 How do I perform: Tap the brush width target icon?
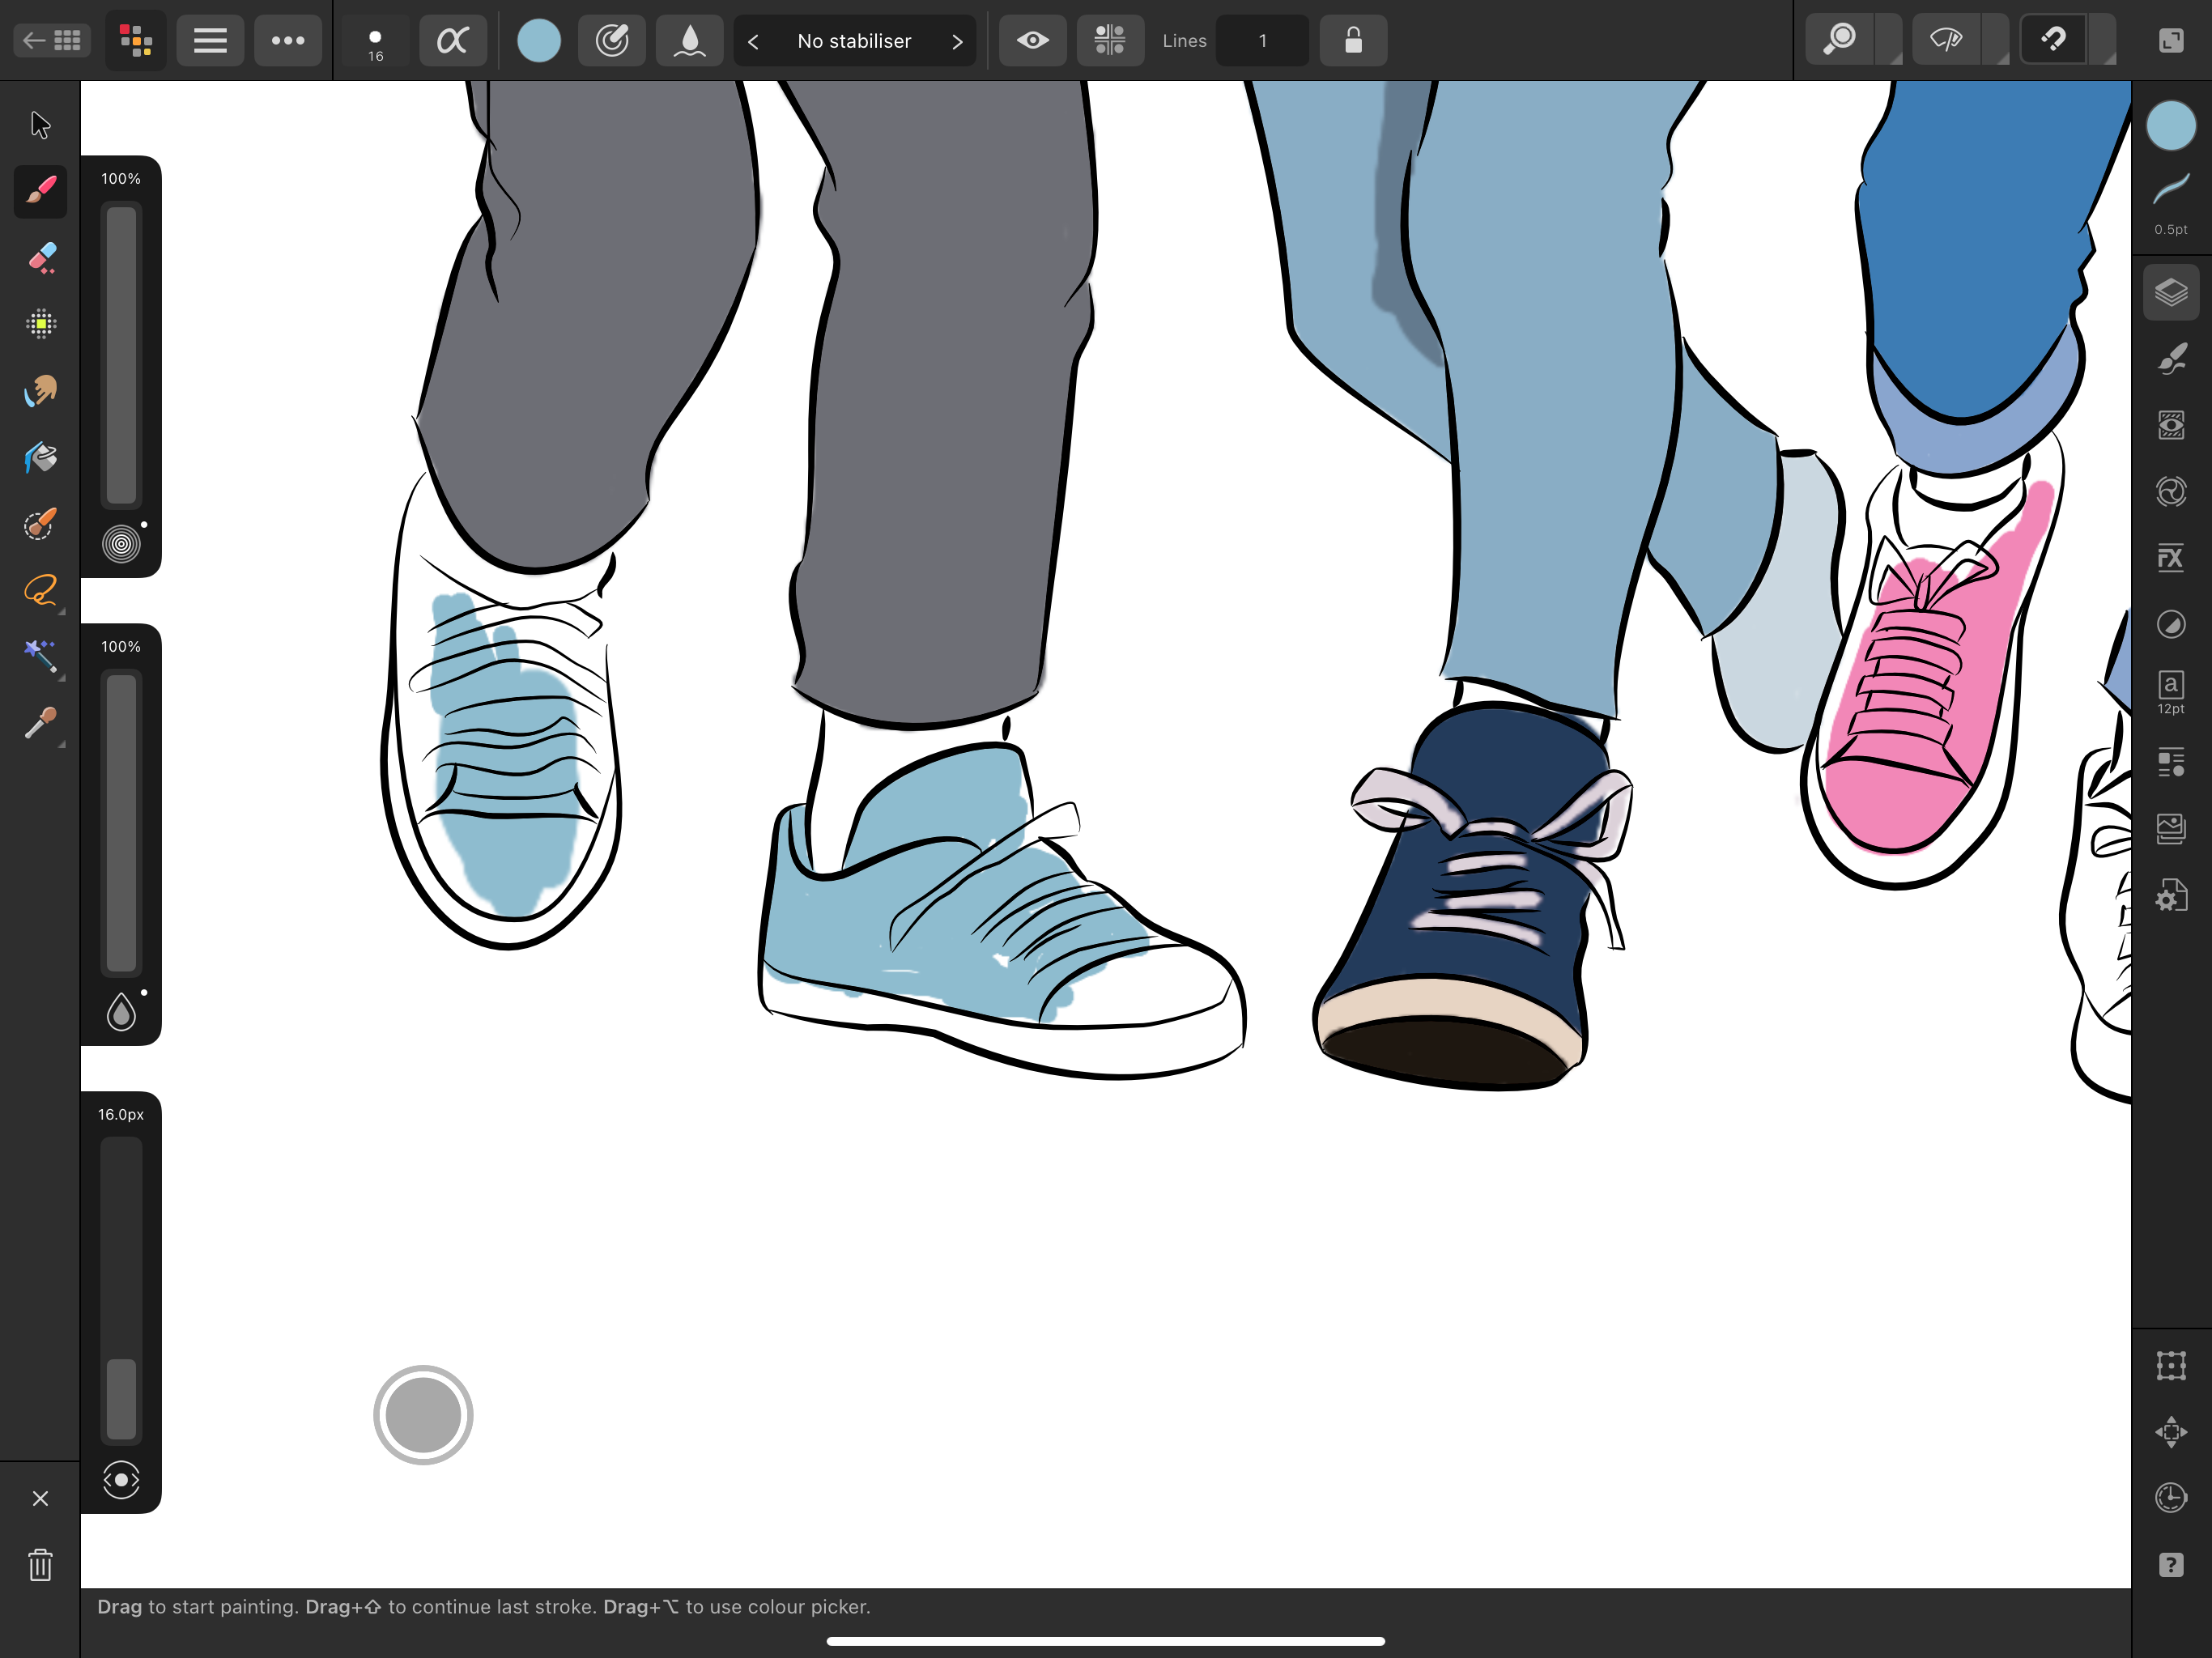121,1479
